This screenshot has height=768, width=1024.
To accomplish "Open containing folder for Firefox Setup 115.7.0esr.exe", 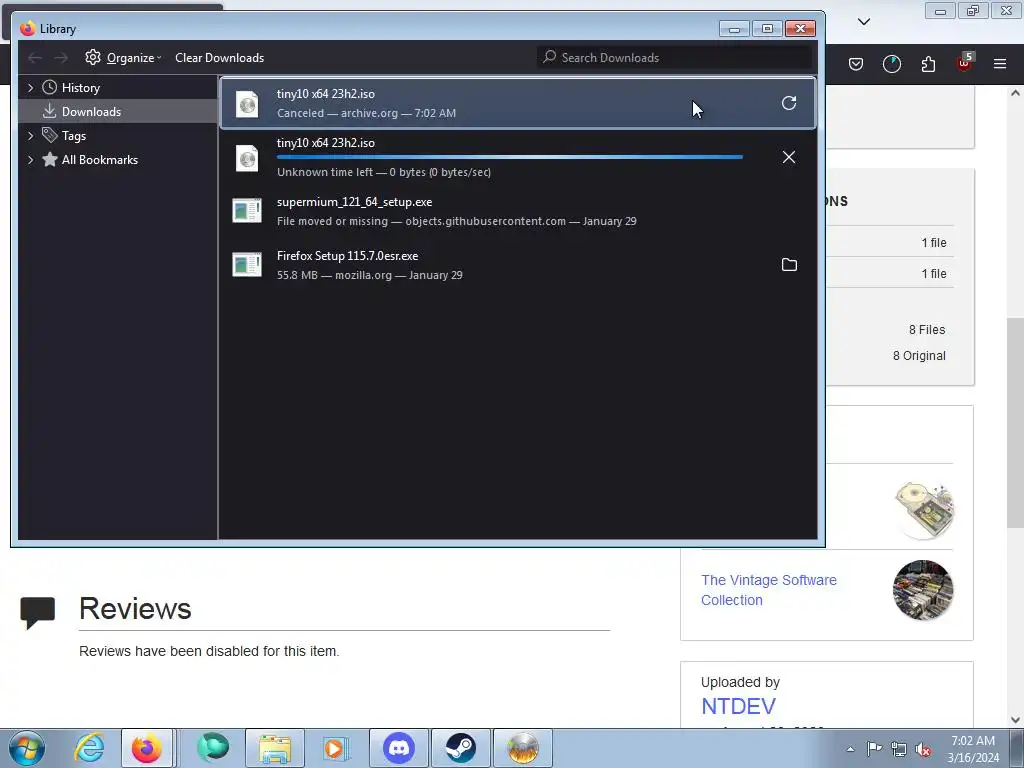I will click(x=789, y=264).
